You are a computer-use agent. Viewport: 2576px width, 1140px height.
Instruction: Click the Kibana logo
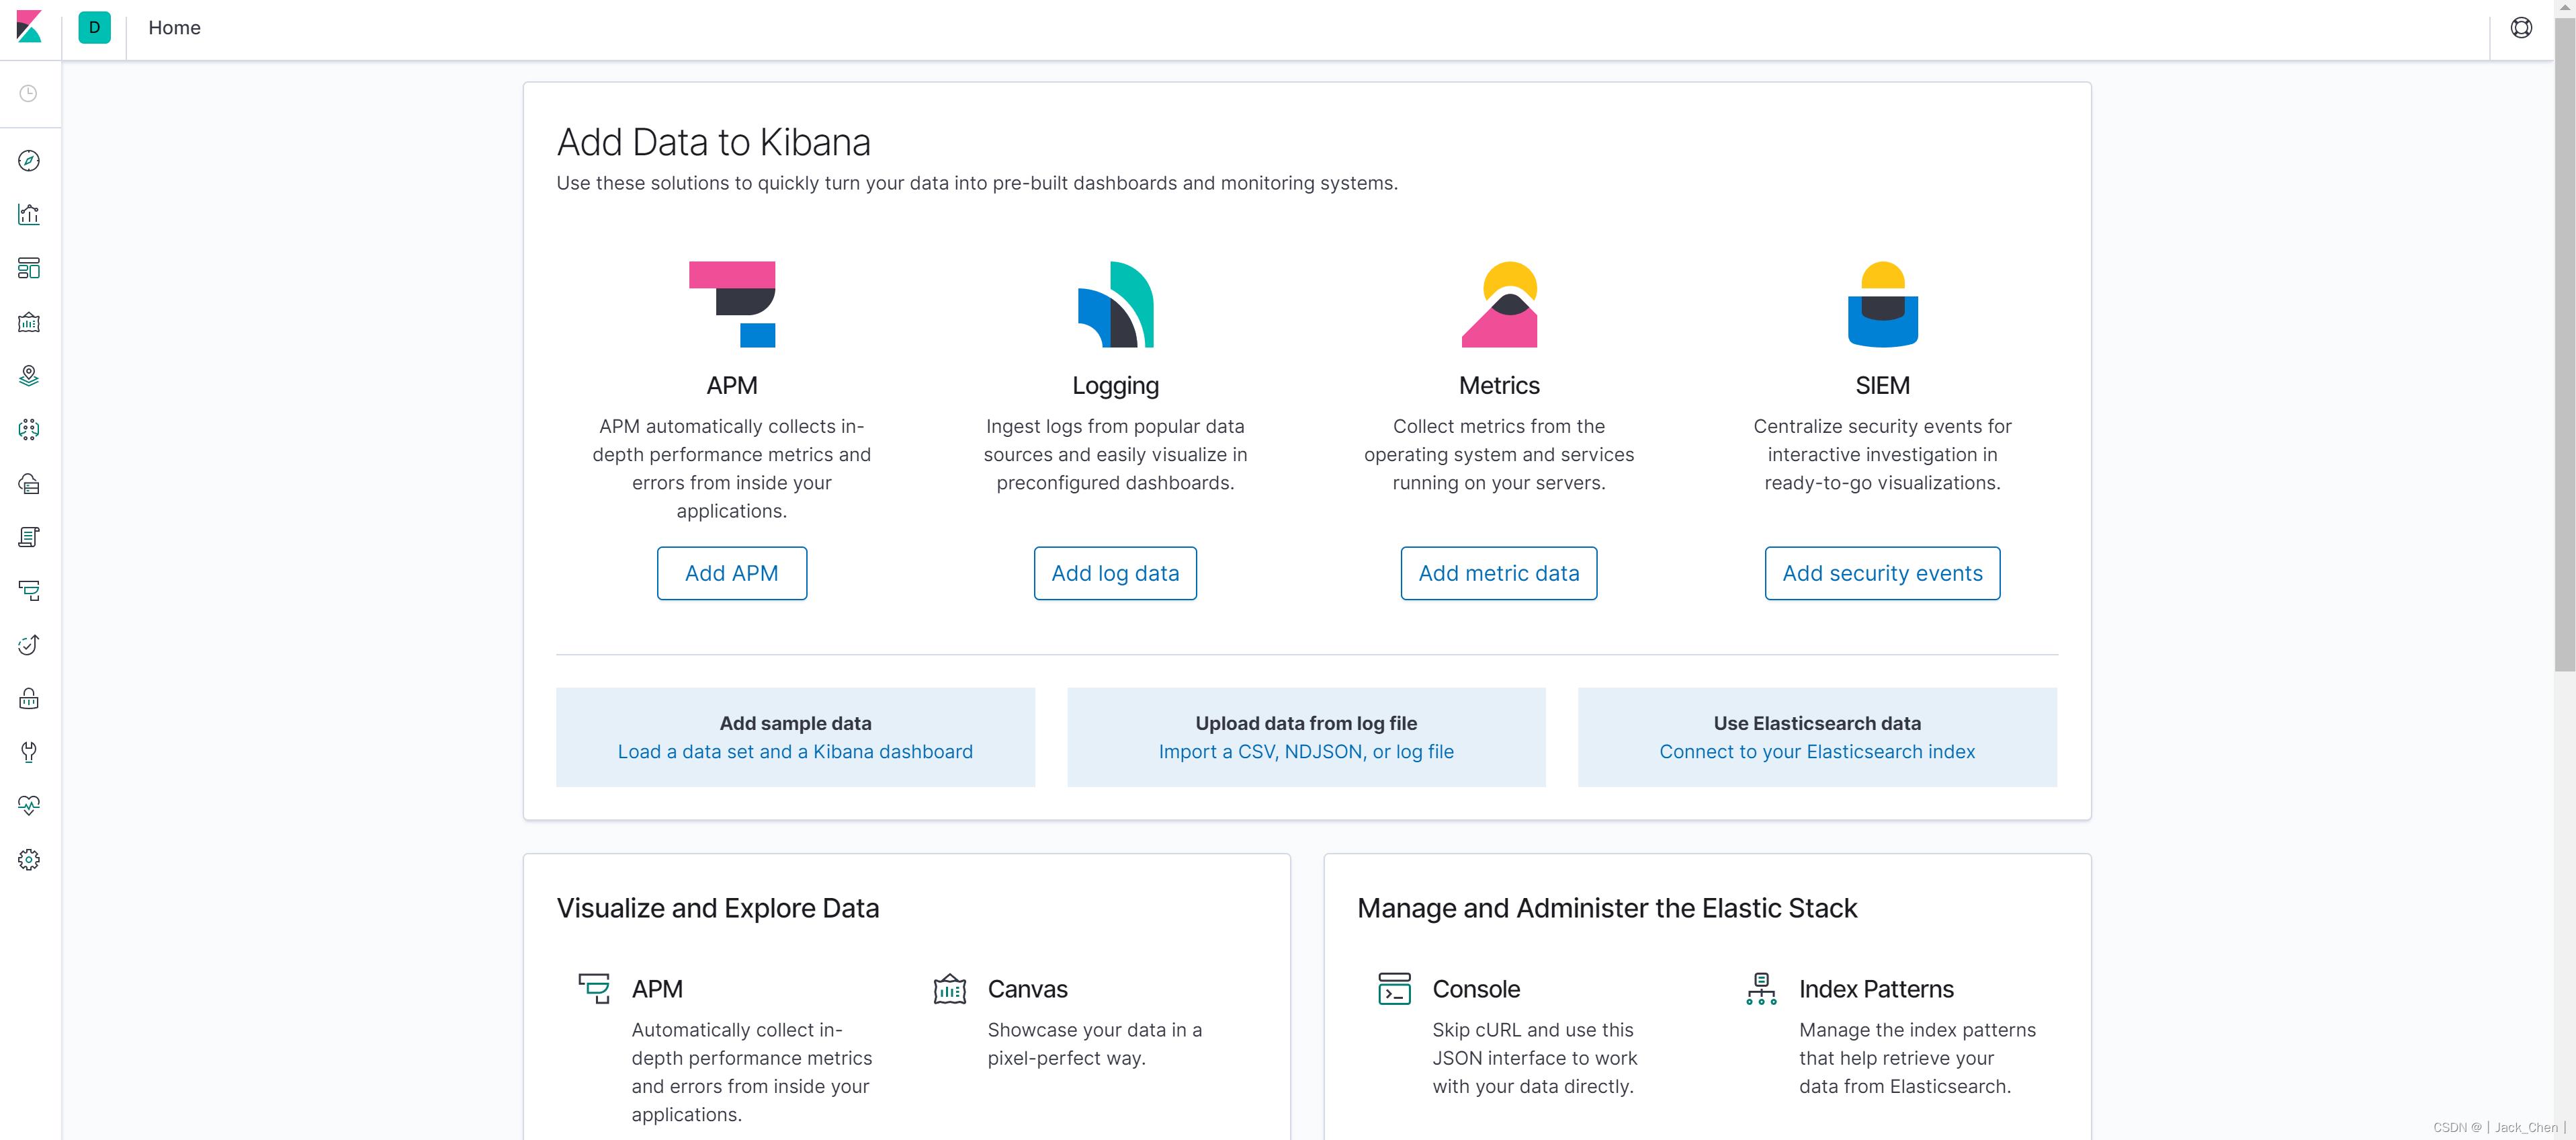pos(29,27)
